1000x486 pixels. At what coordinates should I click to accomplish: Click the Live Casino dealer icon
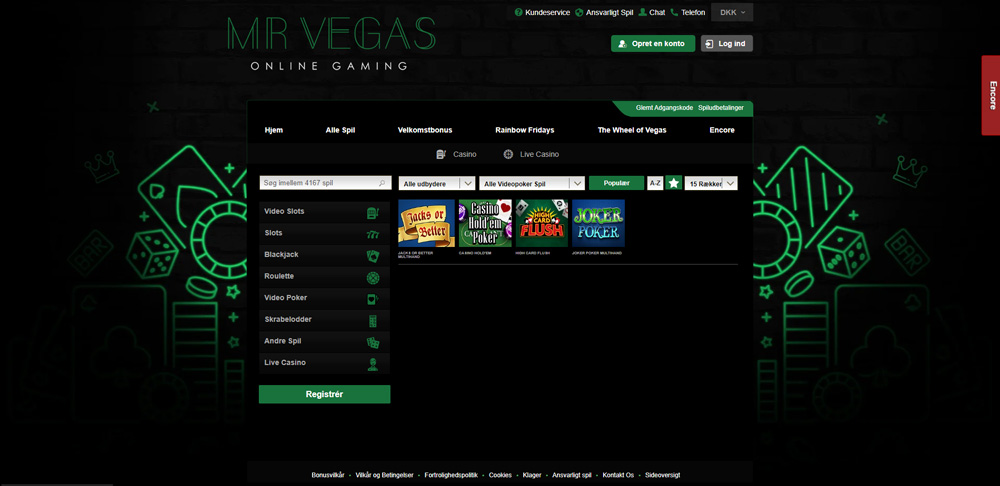coord(373,364)
